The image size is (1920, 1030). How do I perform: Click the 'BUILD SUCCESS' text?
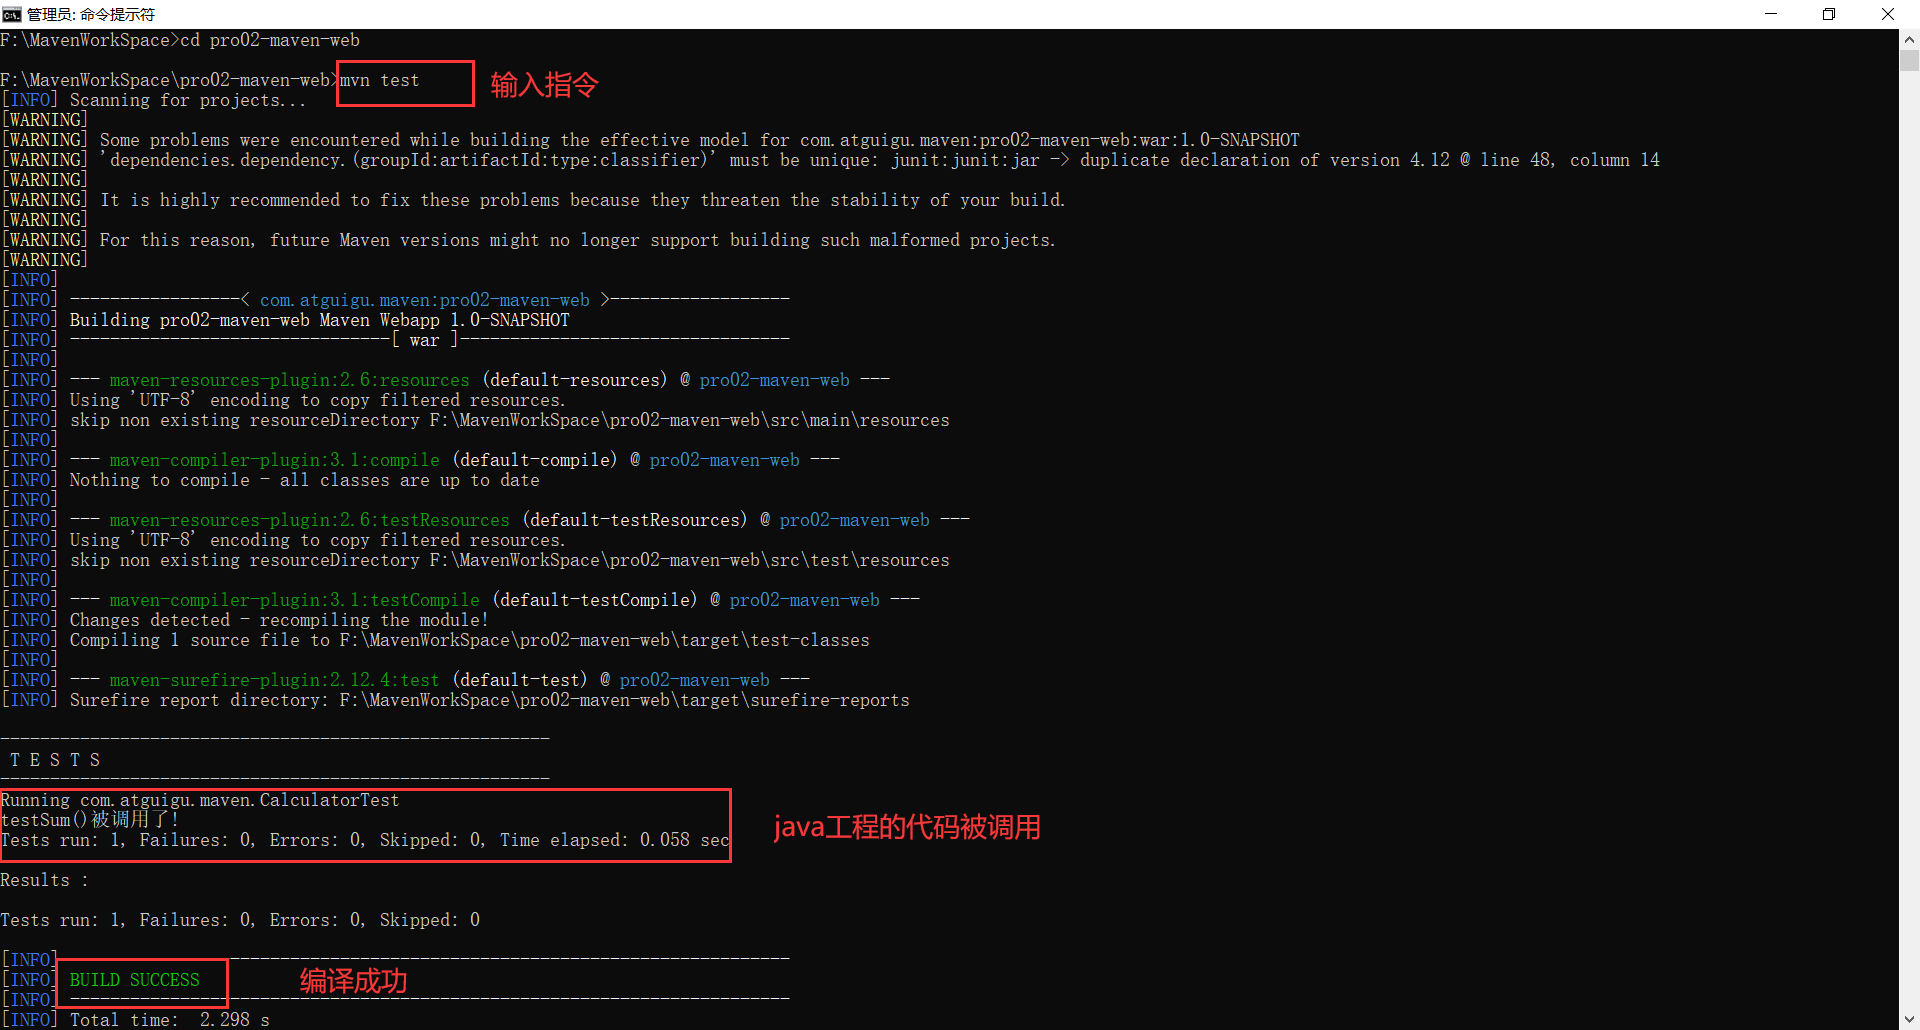(135, 980)
